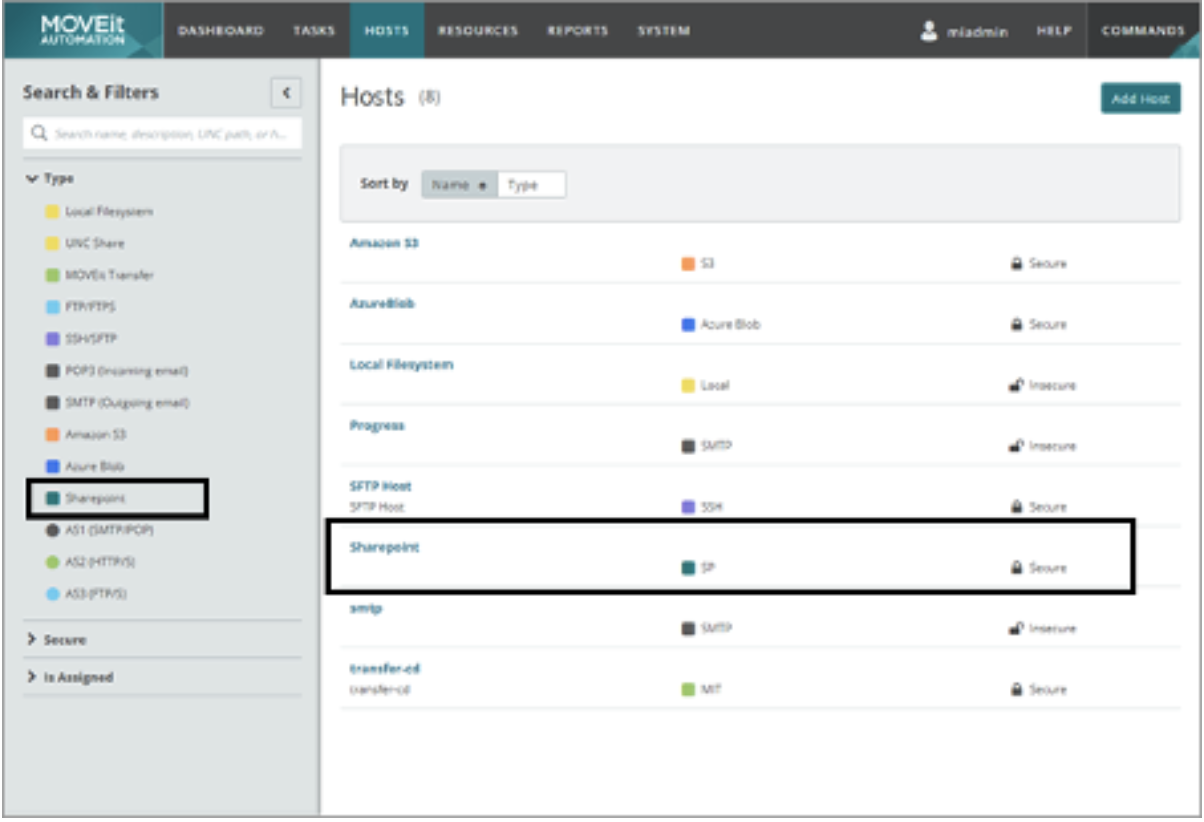Click Insecure lock icon in Local Filesystem row

tap(1017, 386)
